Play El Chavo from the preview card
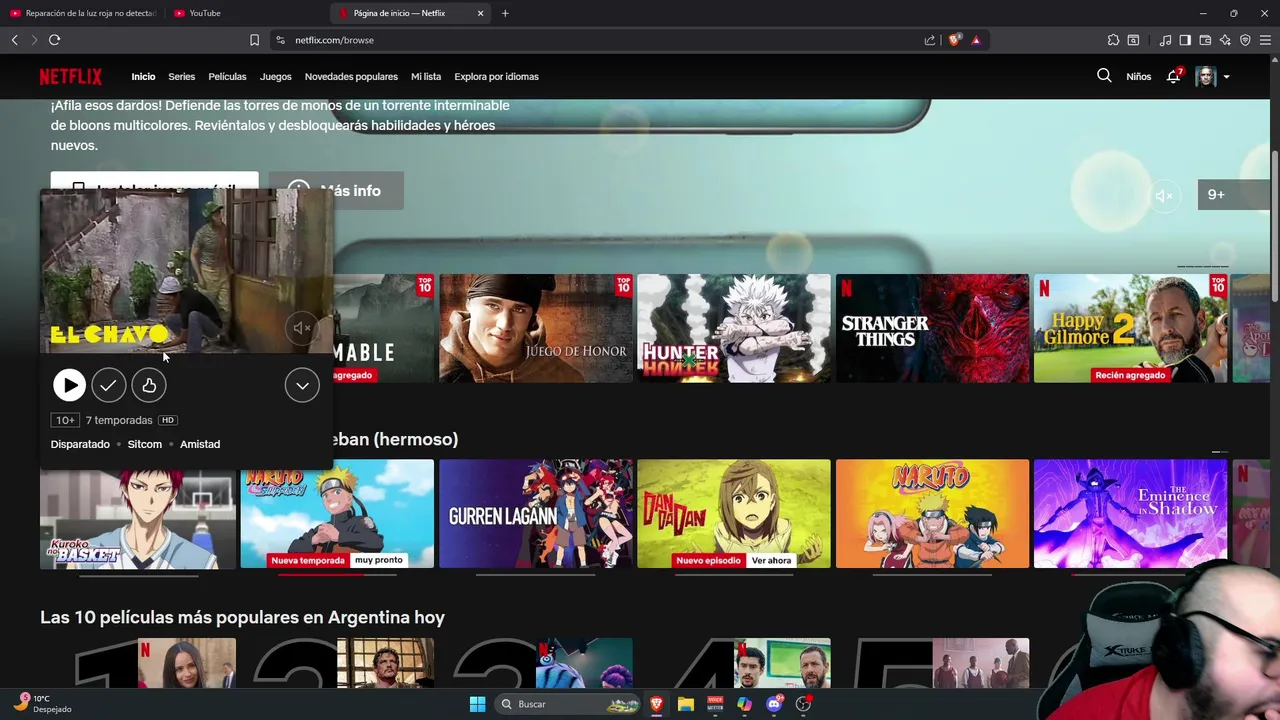This screenshot has height=720, width=1280. pyautogui.click(x=69, y=385)
